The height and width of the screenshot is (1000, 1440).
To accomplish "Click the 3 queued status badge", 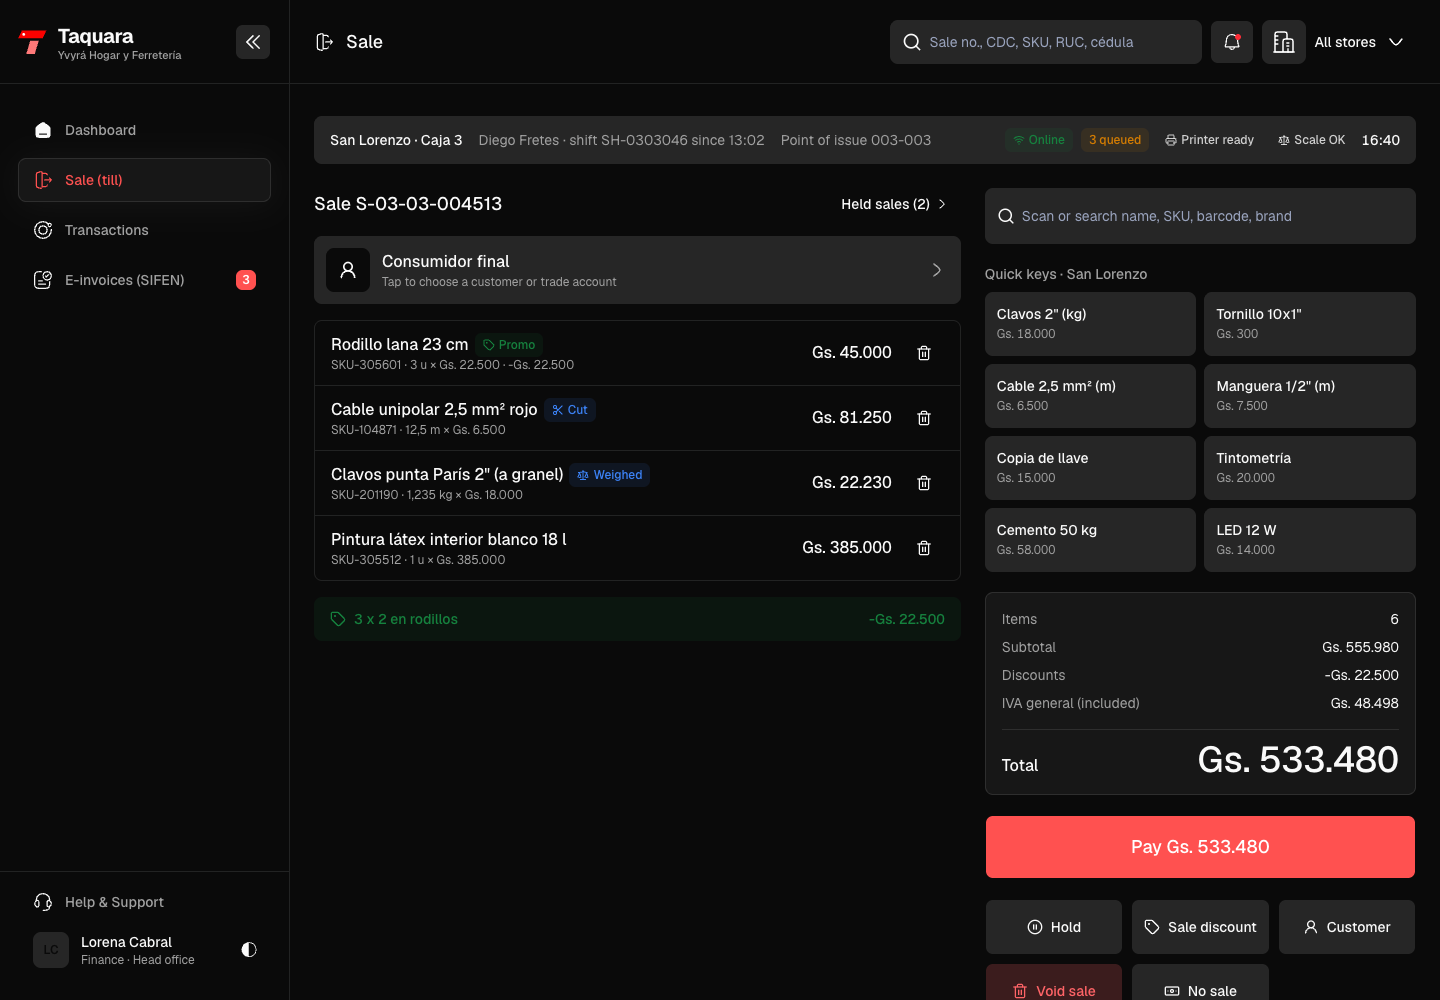I will [x=1115, y=140].
